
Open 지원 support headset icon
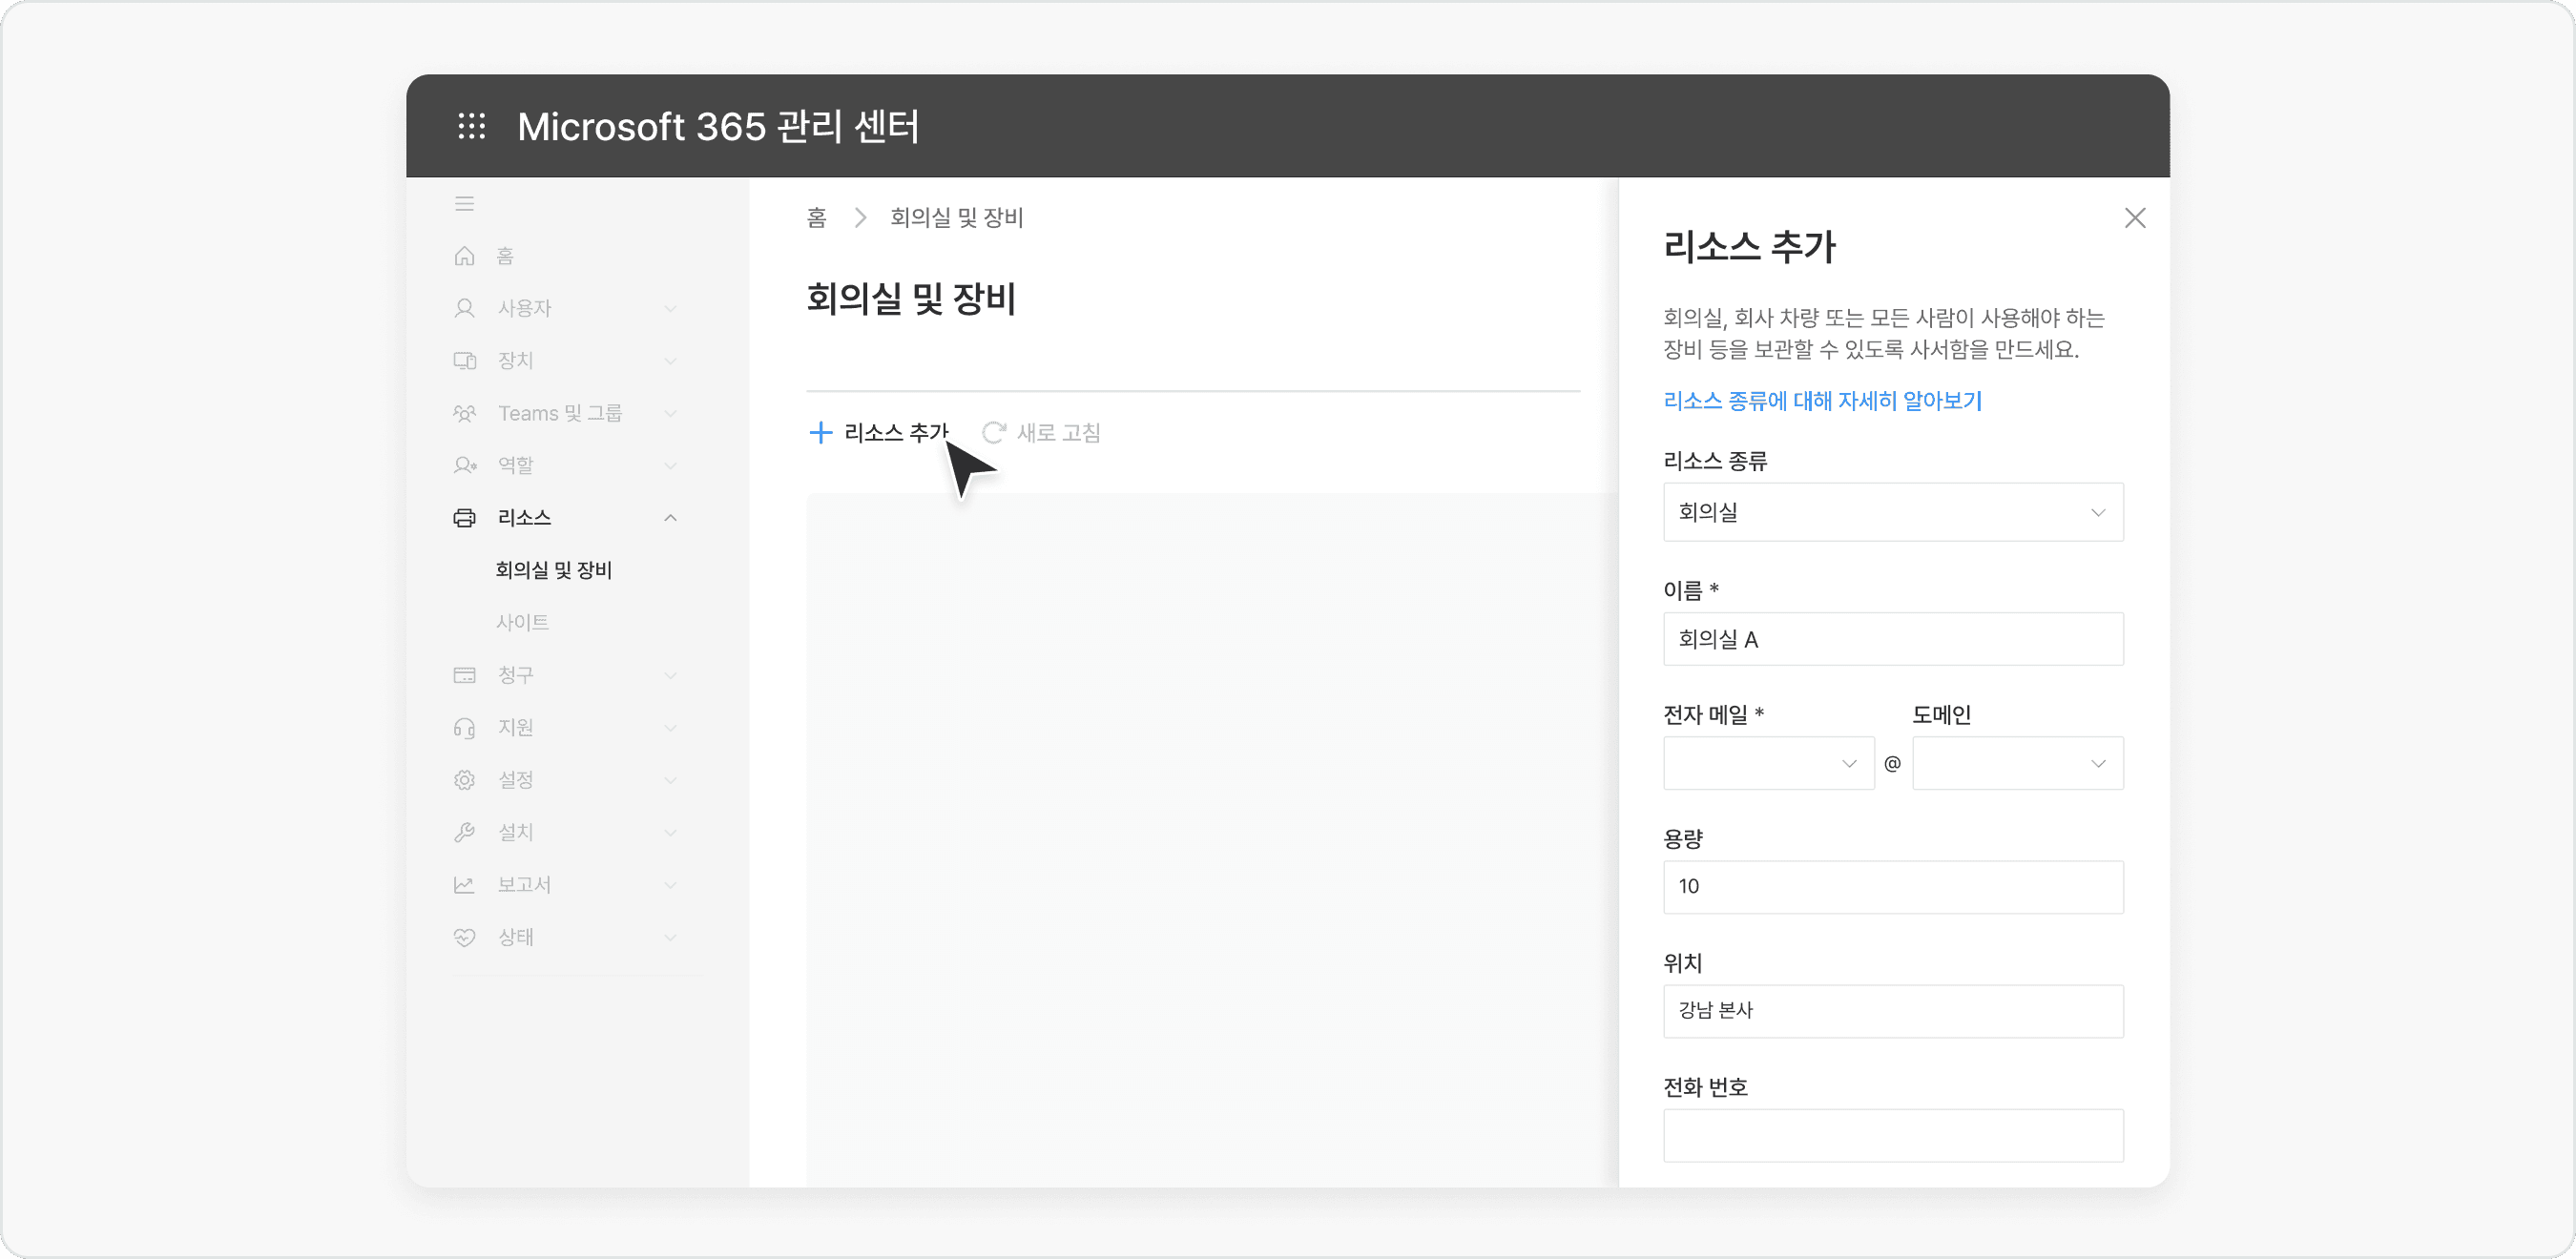pyautogui.click(x=465, y=727)
